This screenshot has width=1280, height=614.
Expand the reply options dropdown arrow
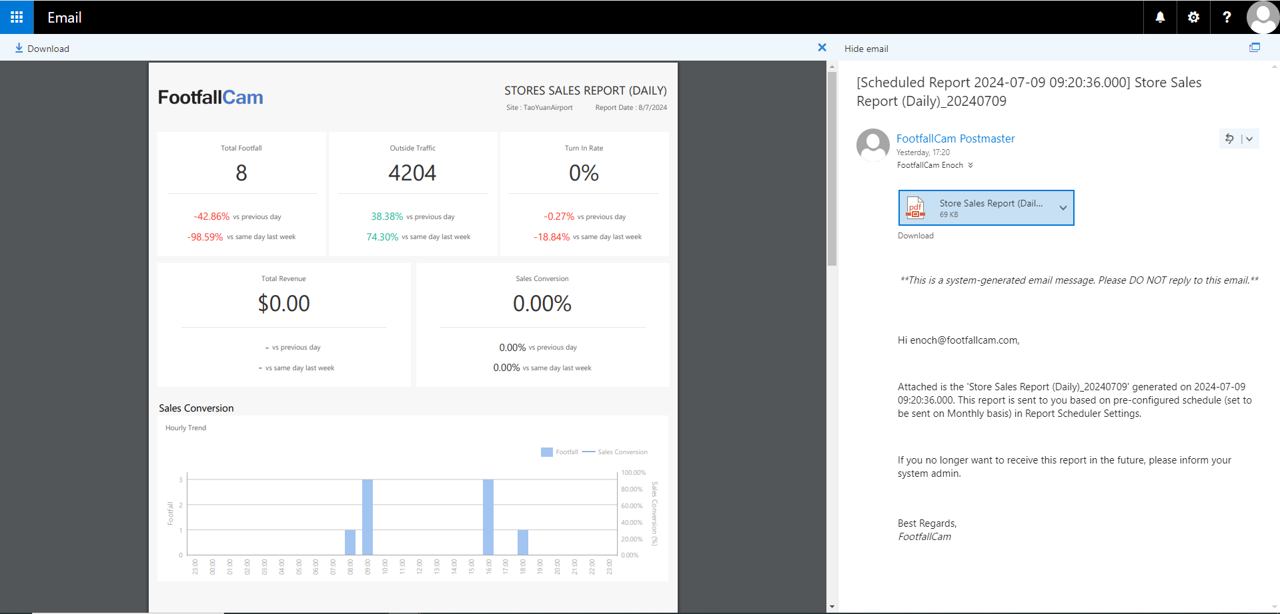(1249, 139)
